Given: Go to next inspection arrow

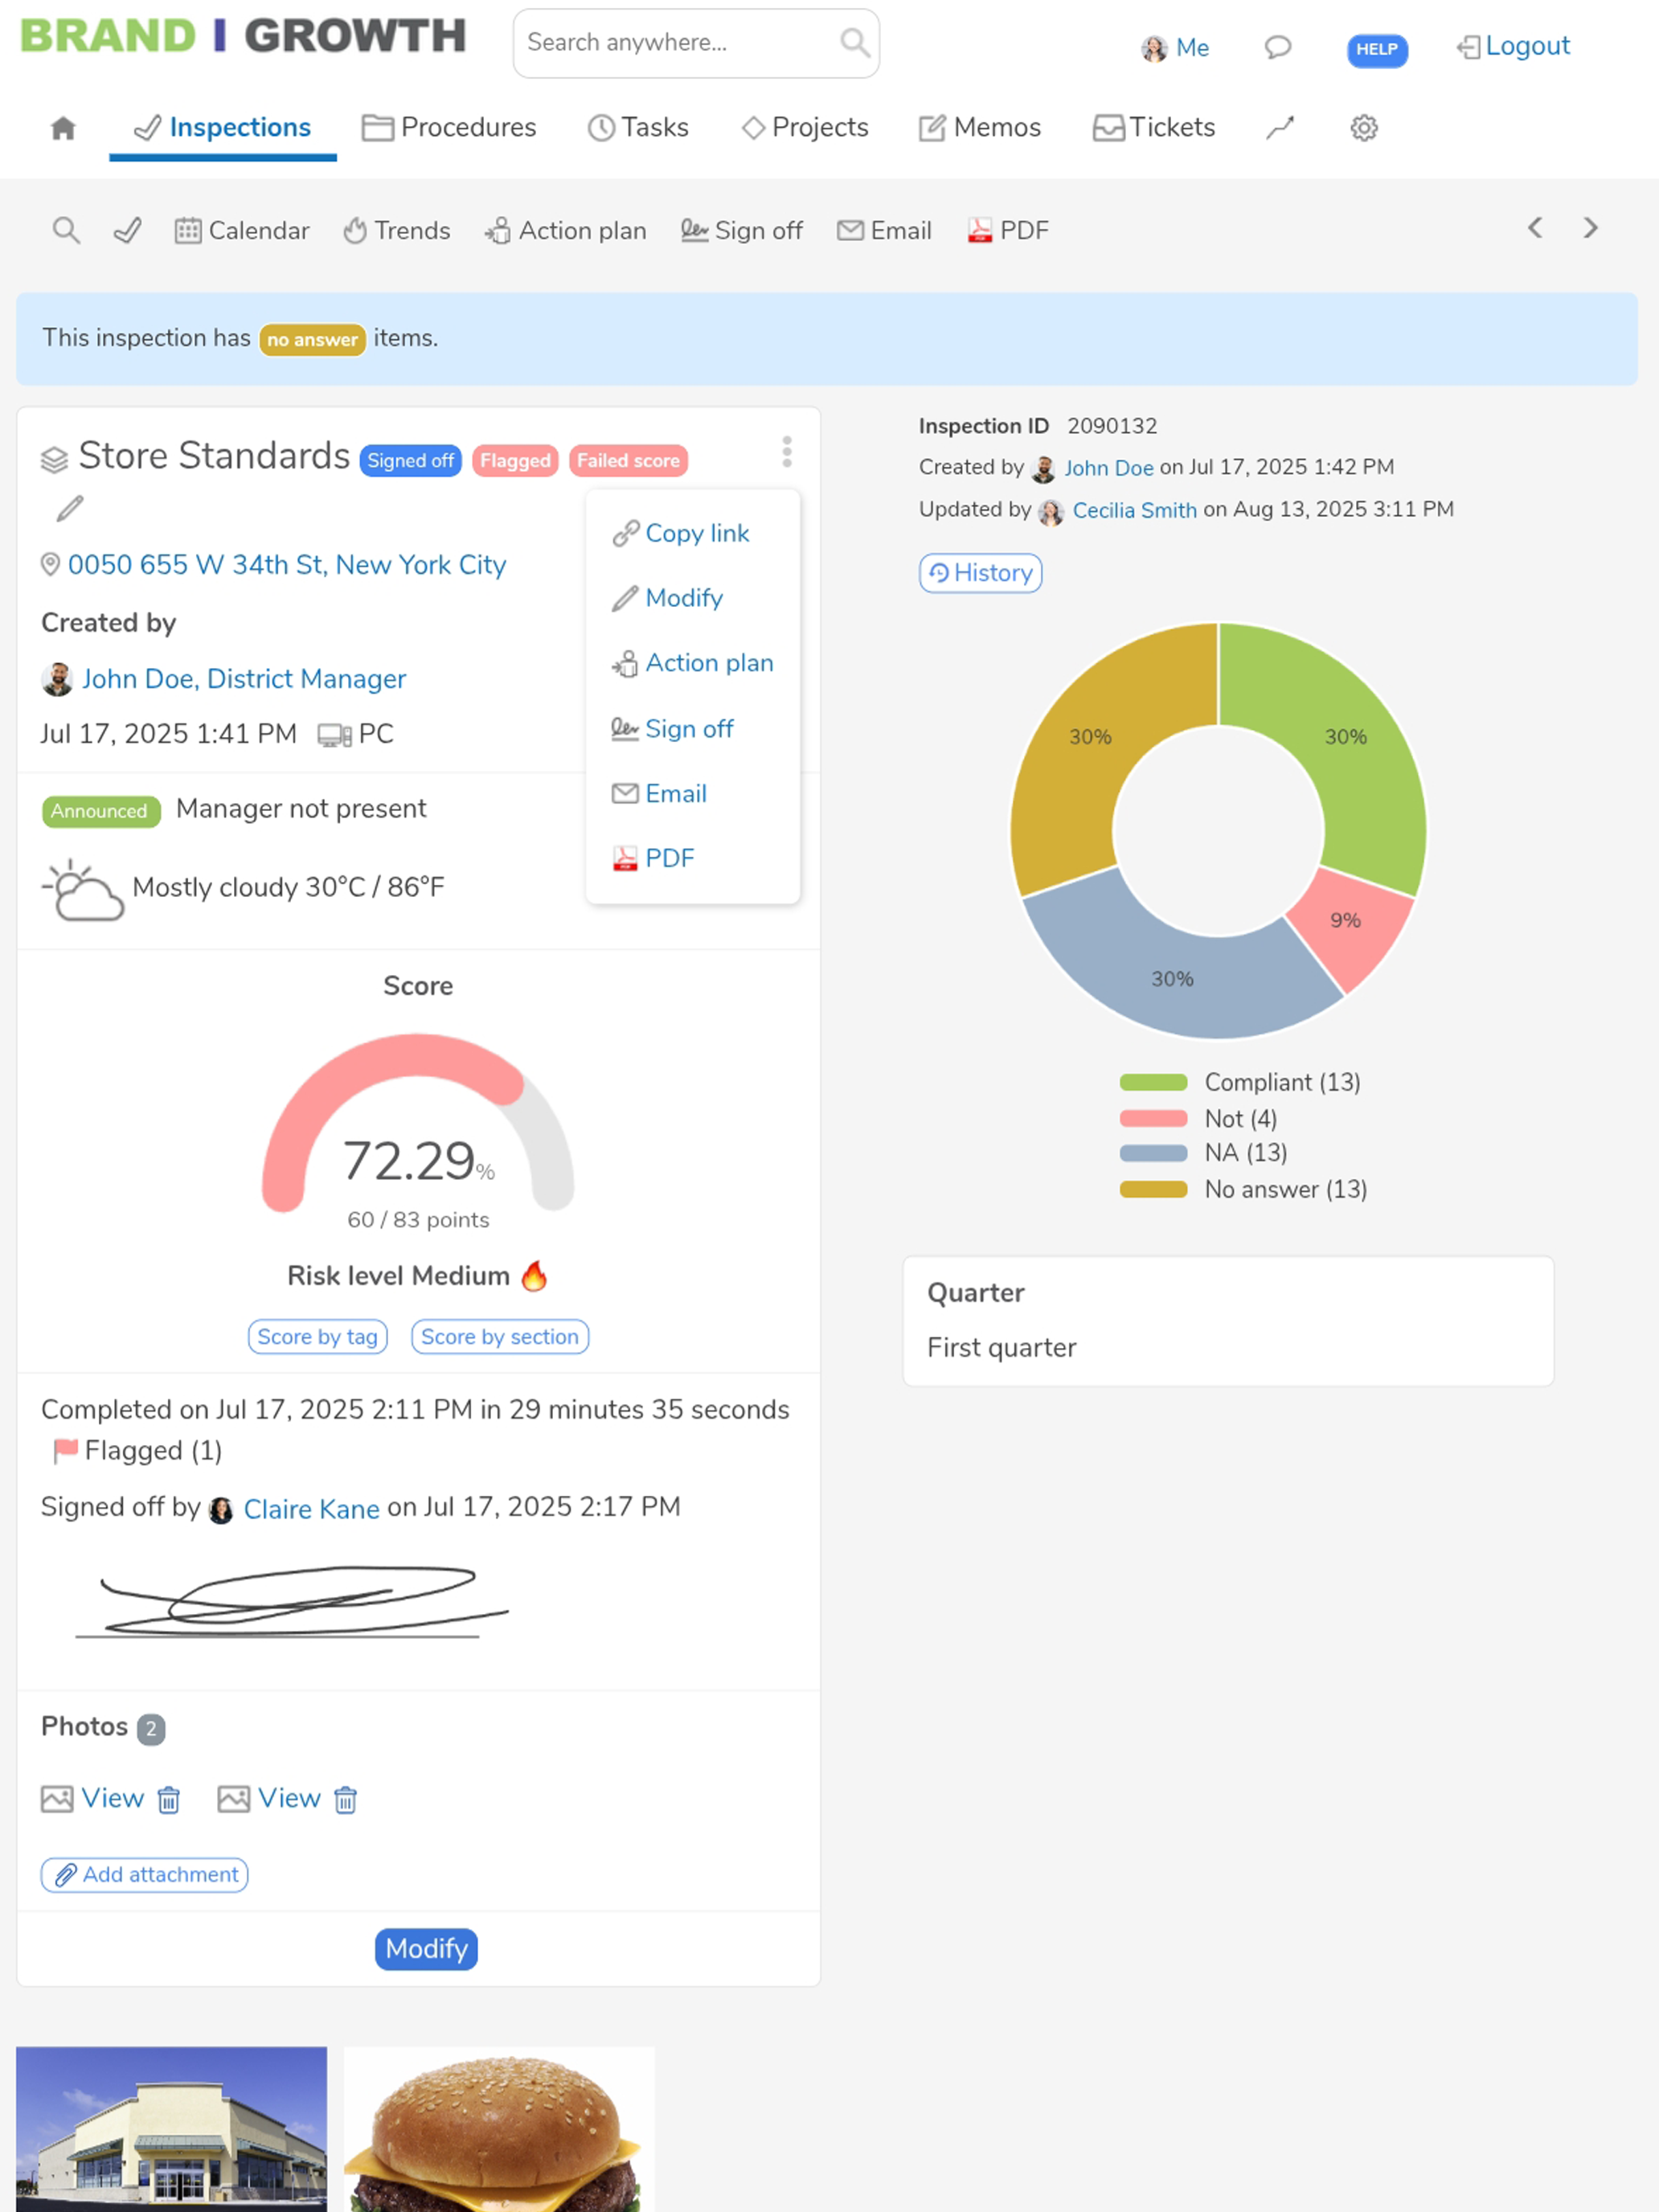Looking at the screenshot, I should (x=1590, y=229).
